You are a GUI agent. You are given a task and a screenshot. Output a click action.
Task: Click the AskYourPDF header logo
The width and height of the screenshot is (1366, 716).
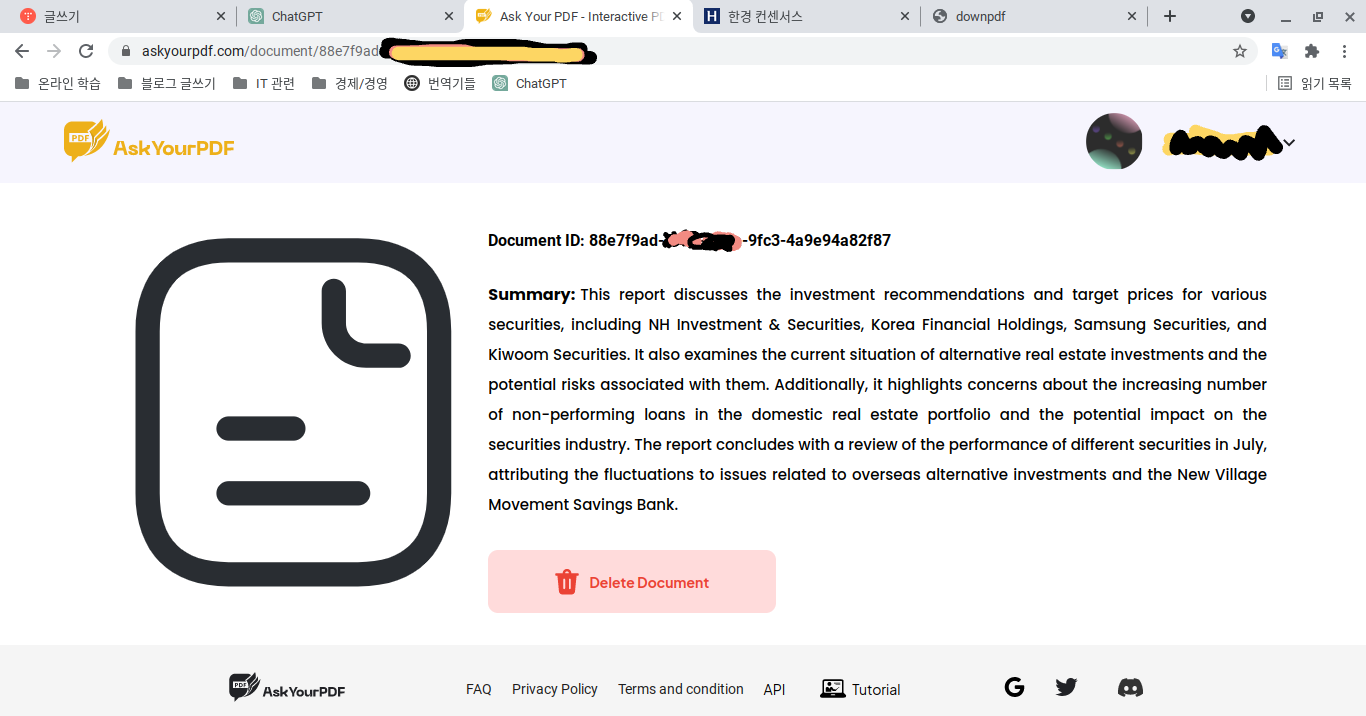point(149,142)
